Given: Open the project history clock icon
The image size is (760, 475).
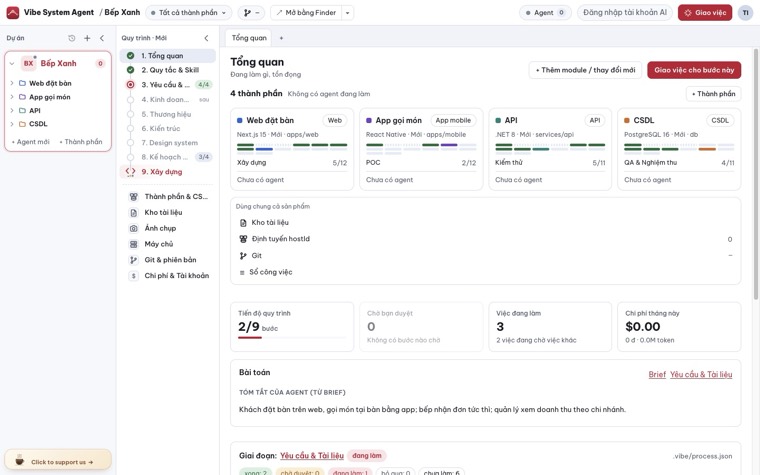Looking at the screenshot, I should [x=72, y=38].
